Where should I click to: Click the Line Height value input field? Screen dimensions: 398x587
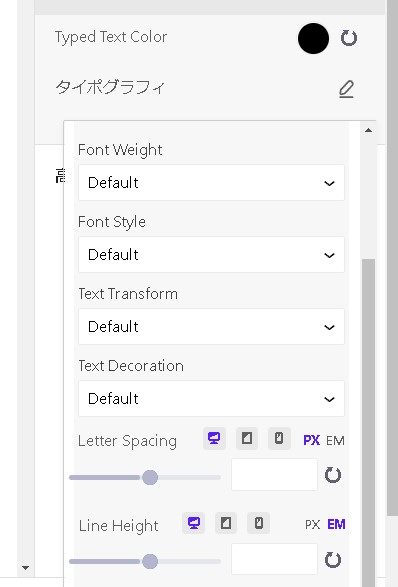274,559
